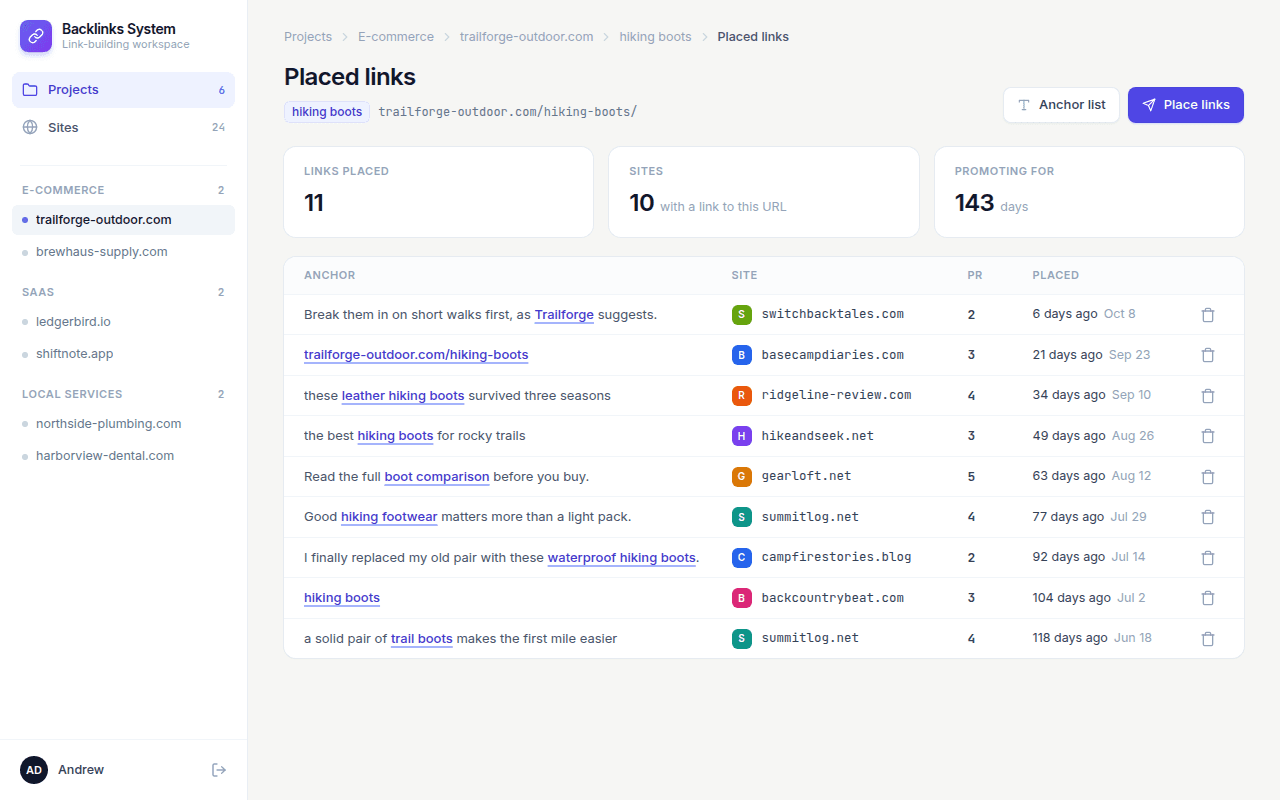The width and height of the screenshot is (1280, 800).
Task: Click the logout icon next to Andrew
Action: click(219, 770)
